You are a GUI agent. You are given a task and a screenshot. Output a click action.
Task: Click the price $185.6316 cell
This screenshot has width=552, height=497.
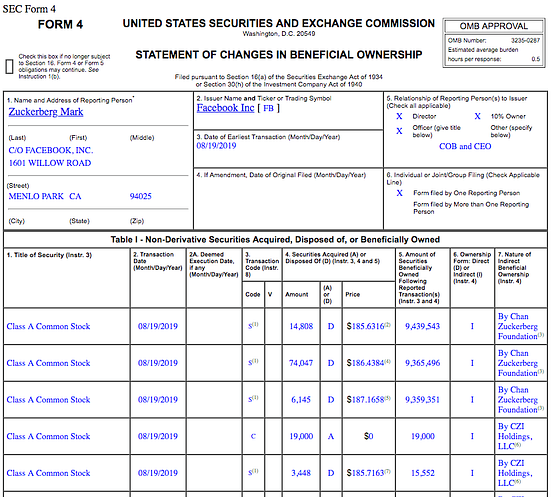369,326
